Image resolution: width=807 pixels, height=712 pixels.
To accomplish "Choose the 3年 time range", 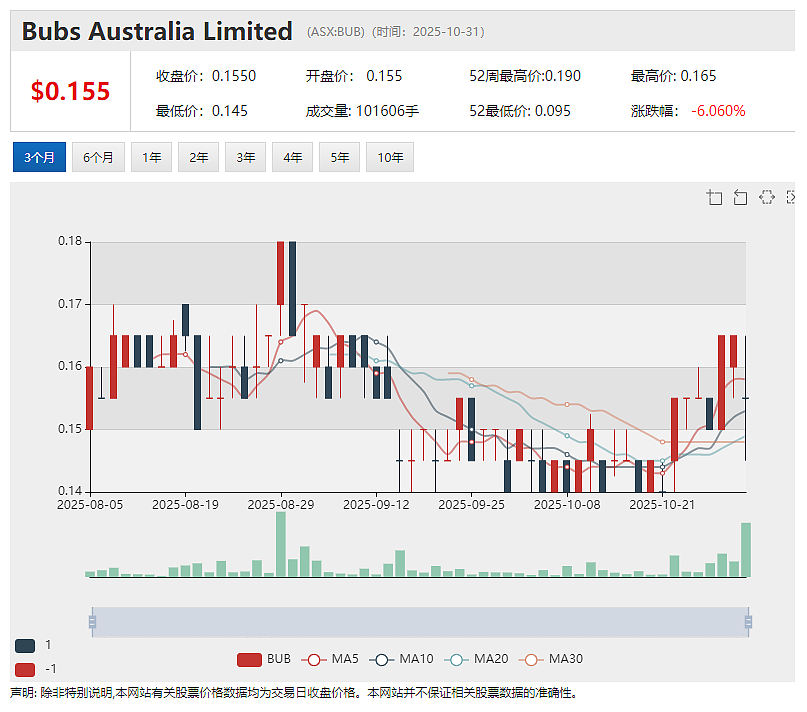I will tap(245, 157).
